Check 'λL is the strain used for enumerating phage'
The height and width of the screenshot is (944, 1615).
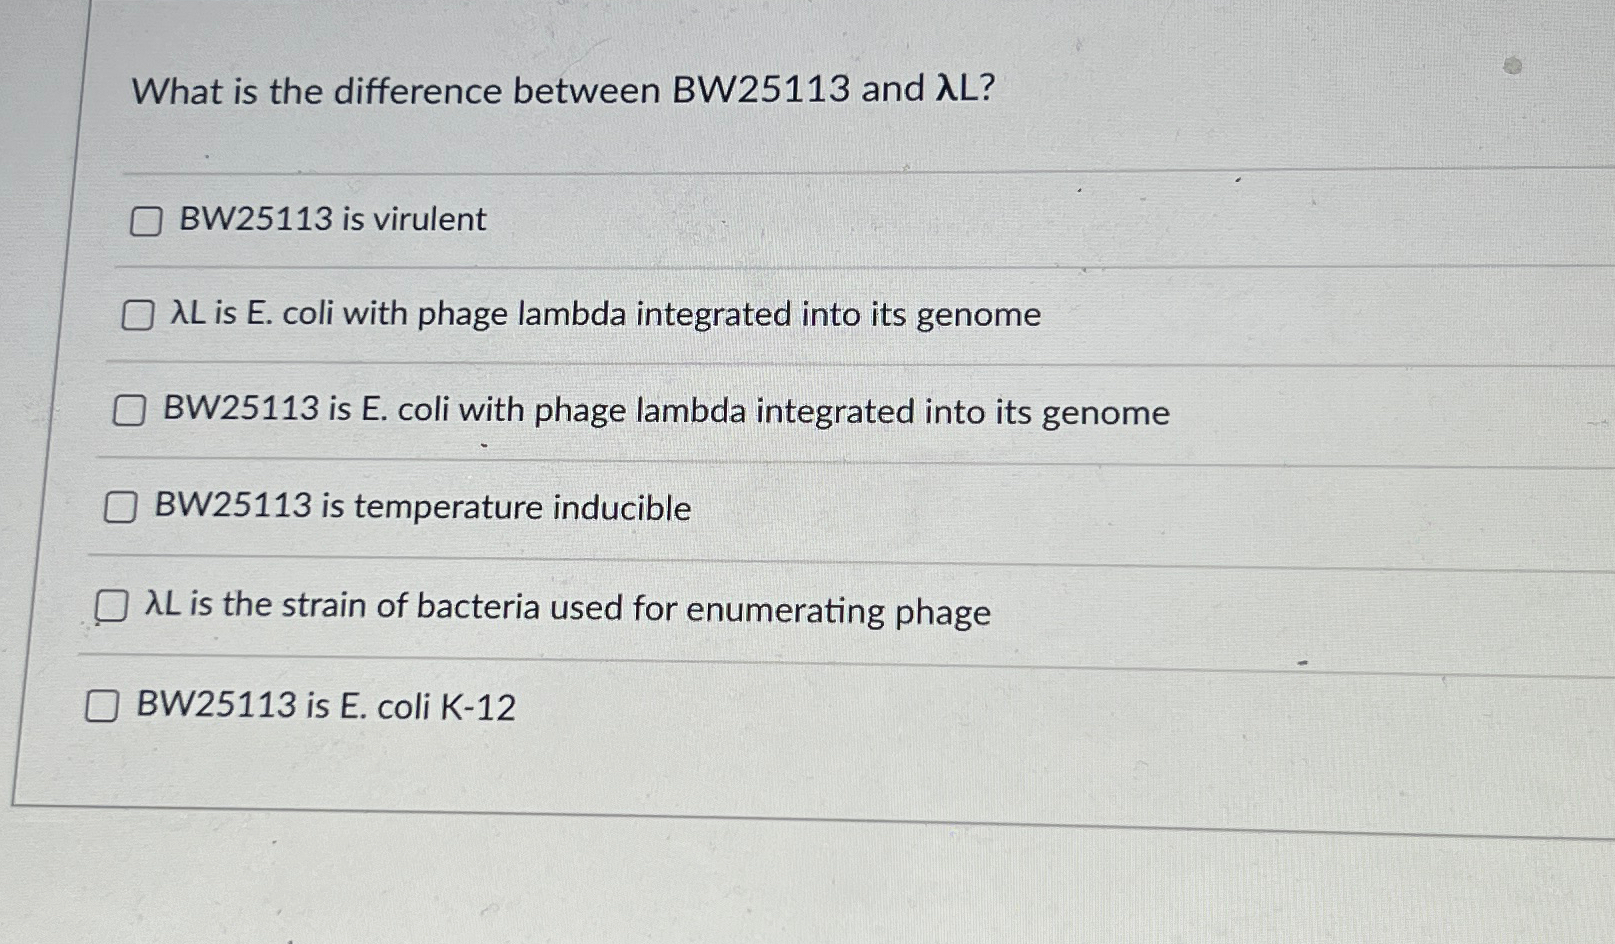pos(112,605)
